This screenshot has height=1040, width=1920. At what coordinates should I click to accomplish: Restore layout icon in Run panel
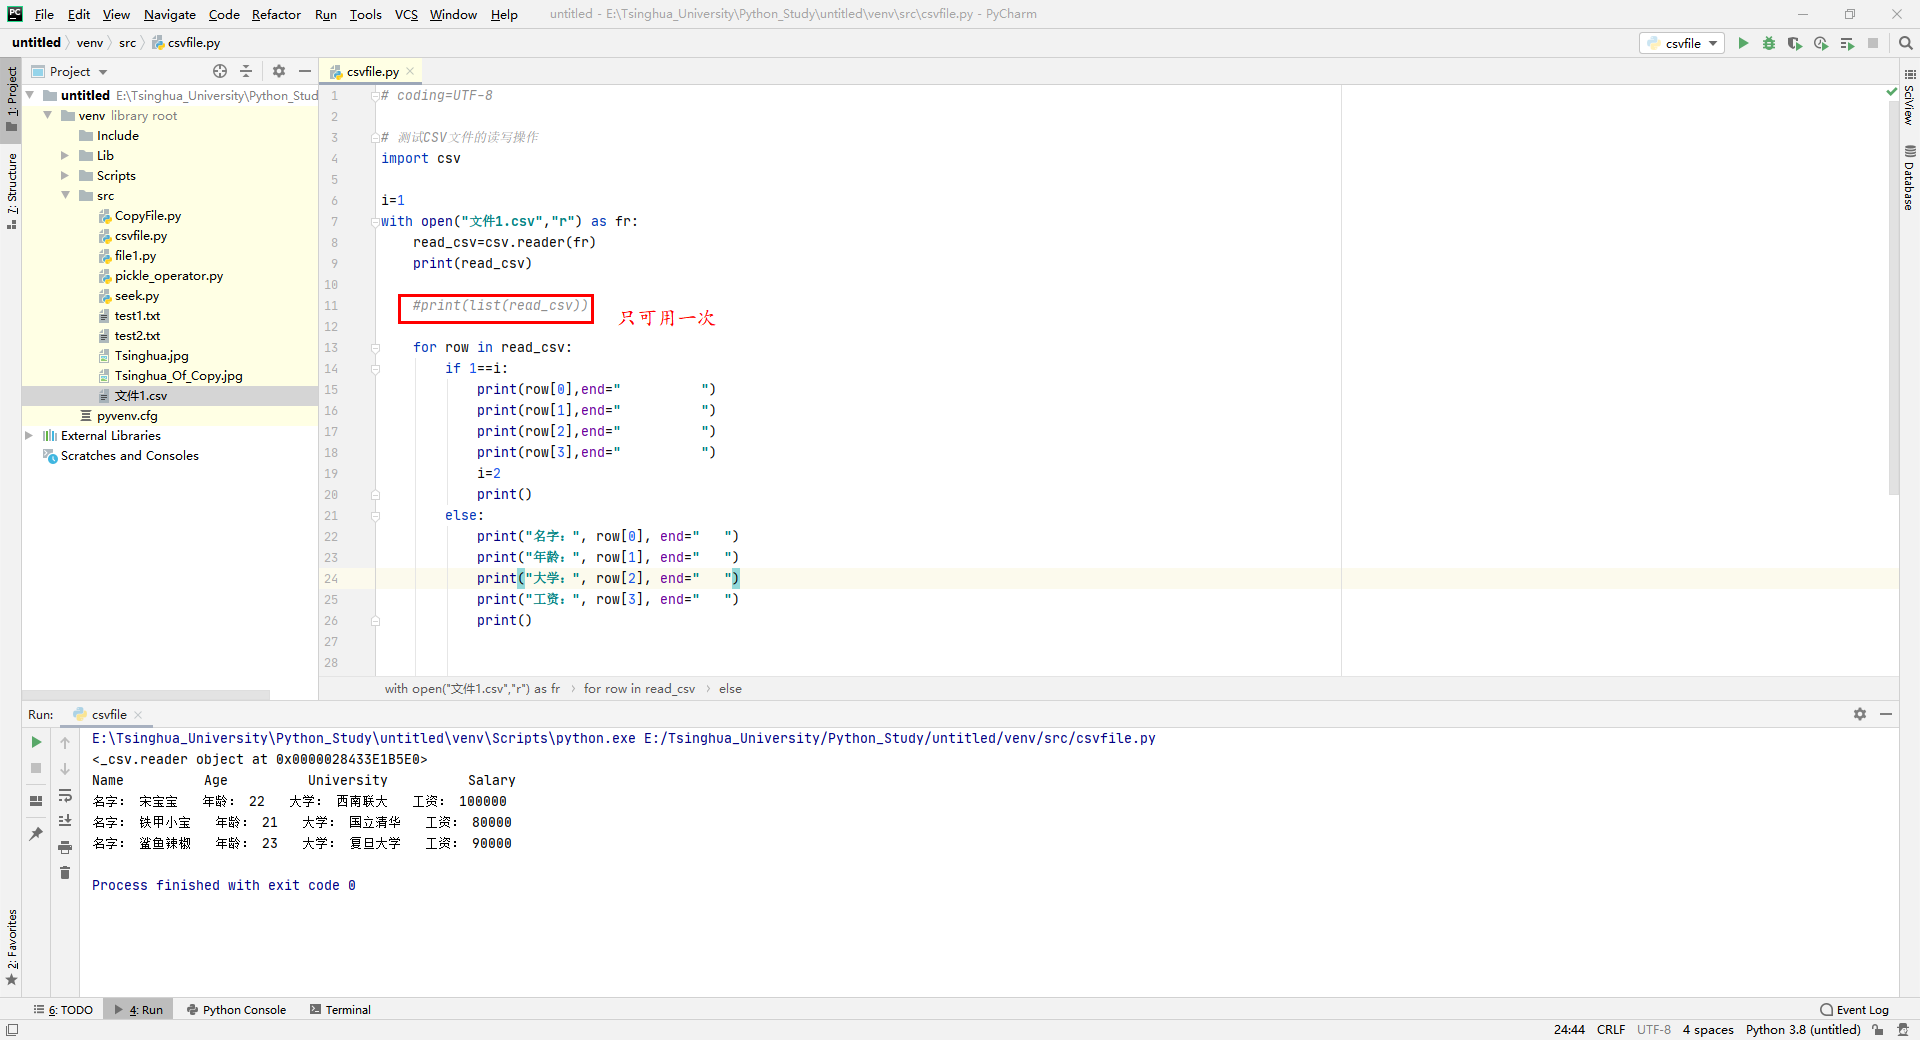[x=36, y=801]
